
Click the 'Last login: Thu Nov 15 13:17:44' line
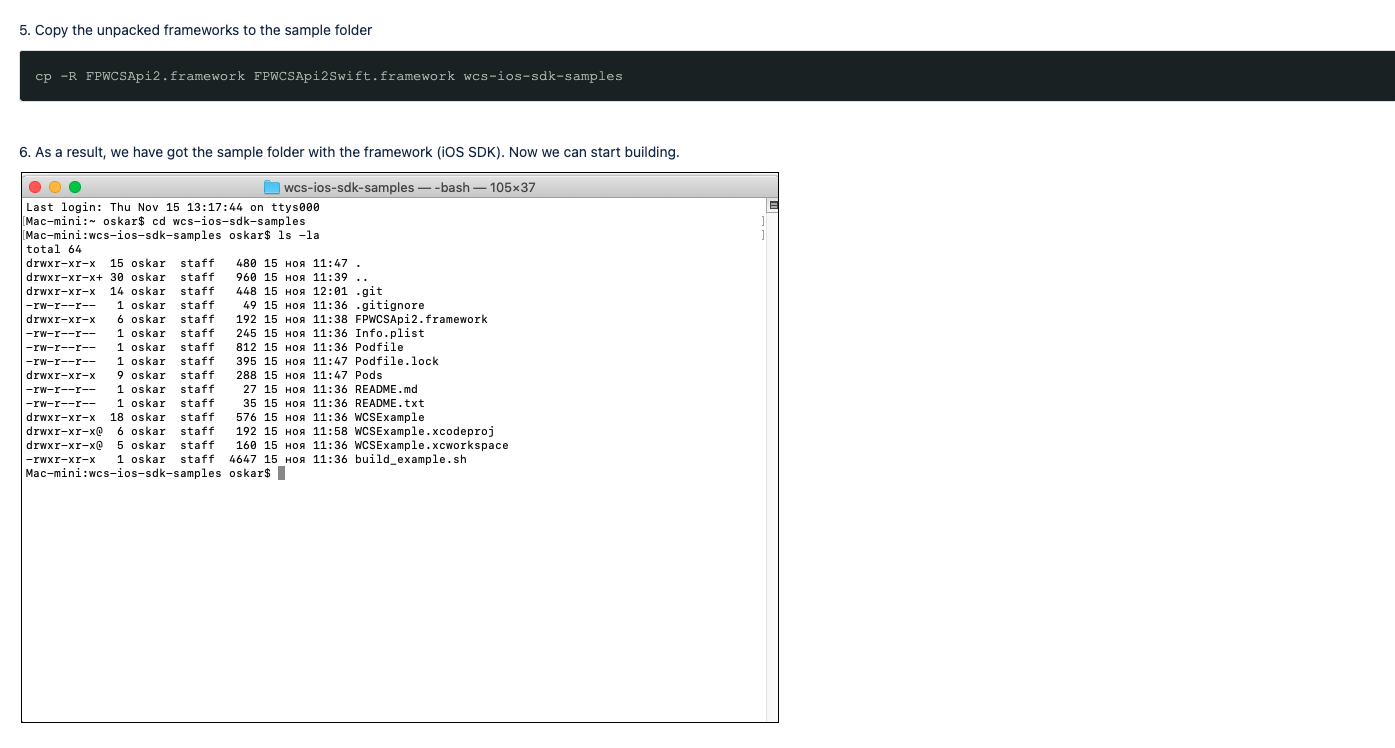(173, 207)
